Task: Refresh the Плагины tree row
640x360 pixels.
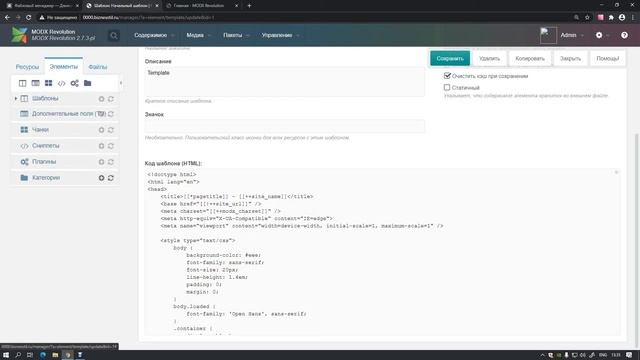Action: click(111, 162)
